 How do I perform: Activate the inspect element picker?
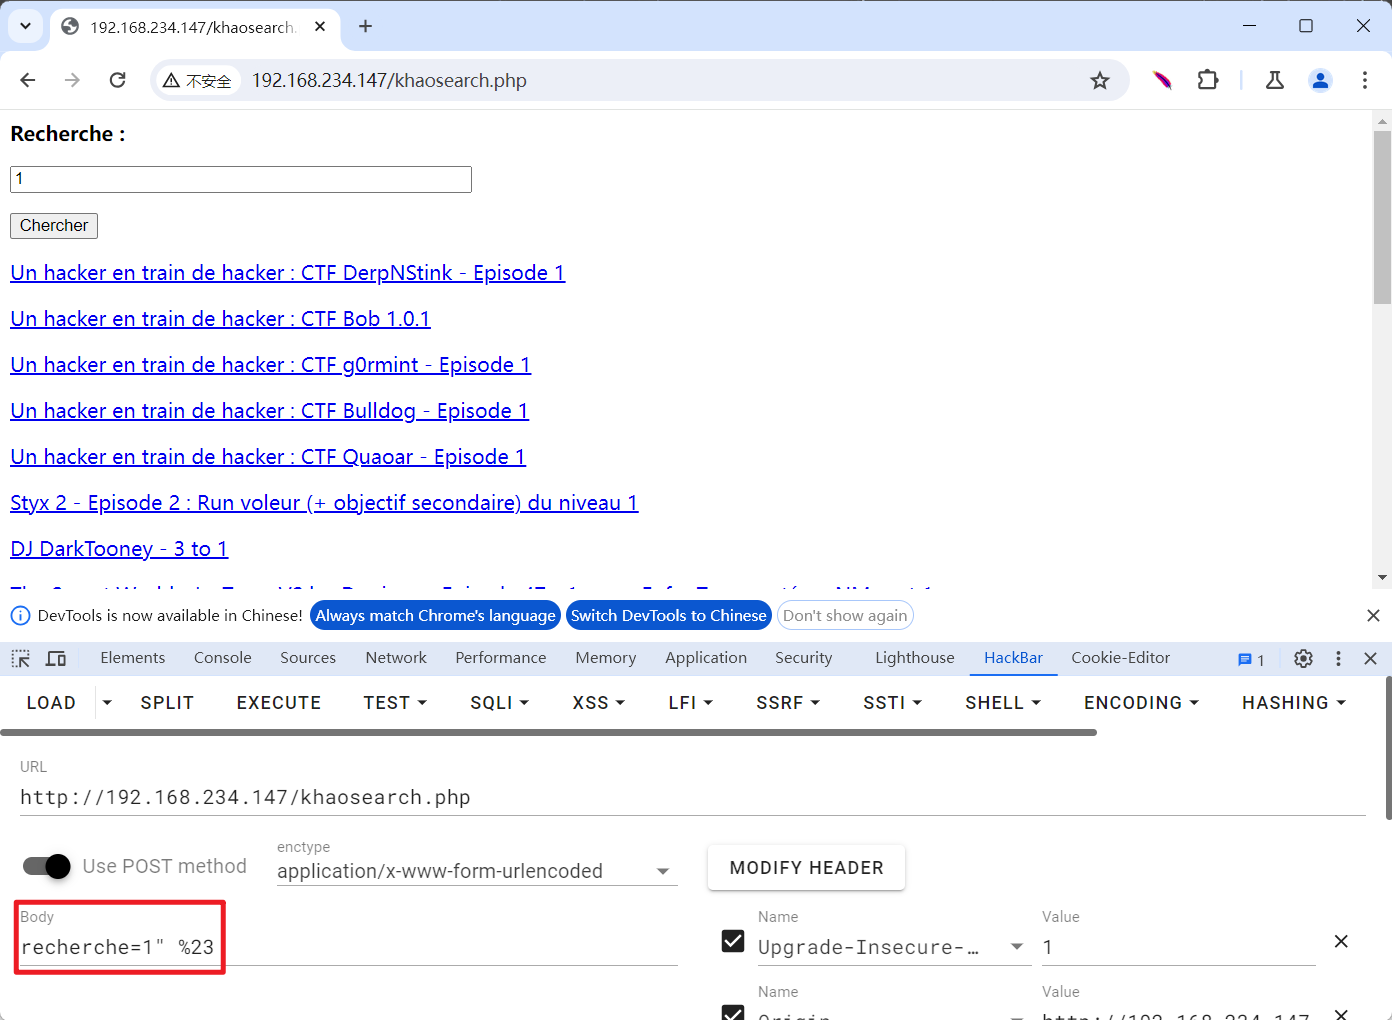click(21, 658)
